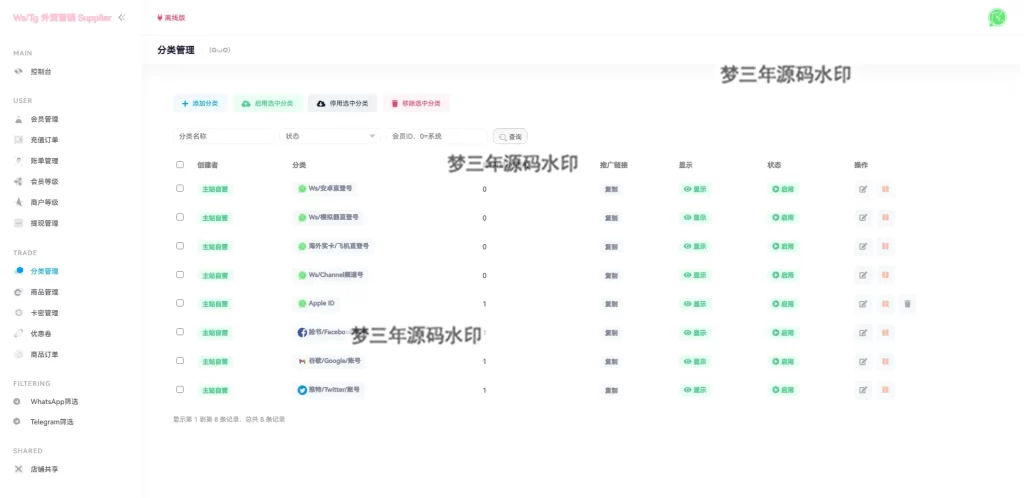Click the 充值订单 icon in sidebar
The width and height of the screenshot is (1024, 498).
(19, 140)
